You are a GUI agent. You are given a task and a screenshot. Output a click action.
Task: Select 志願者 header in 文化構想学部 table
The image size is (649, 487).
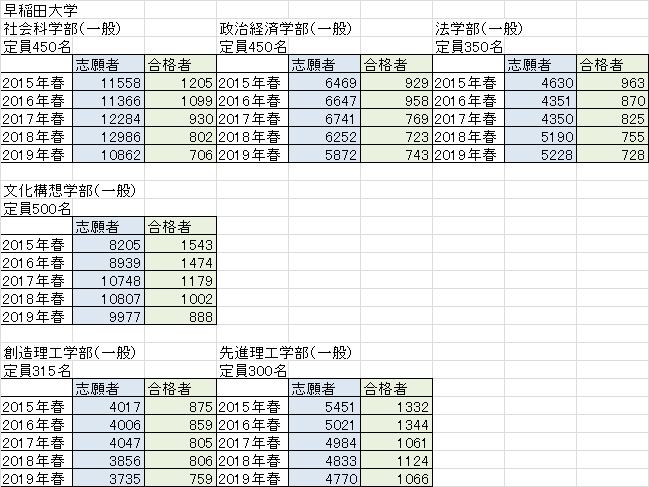click(x=108, y=226)
